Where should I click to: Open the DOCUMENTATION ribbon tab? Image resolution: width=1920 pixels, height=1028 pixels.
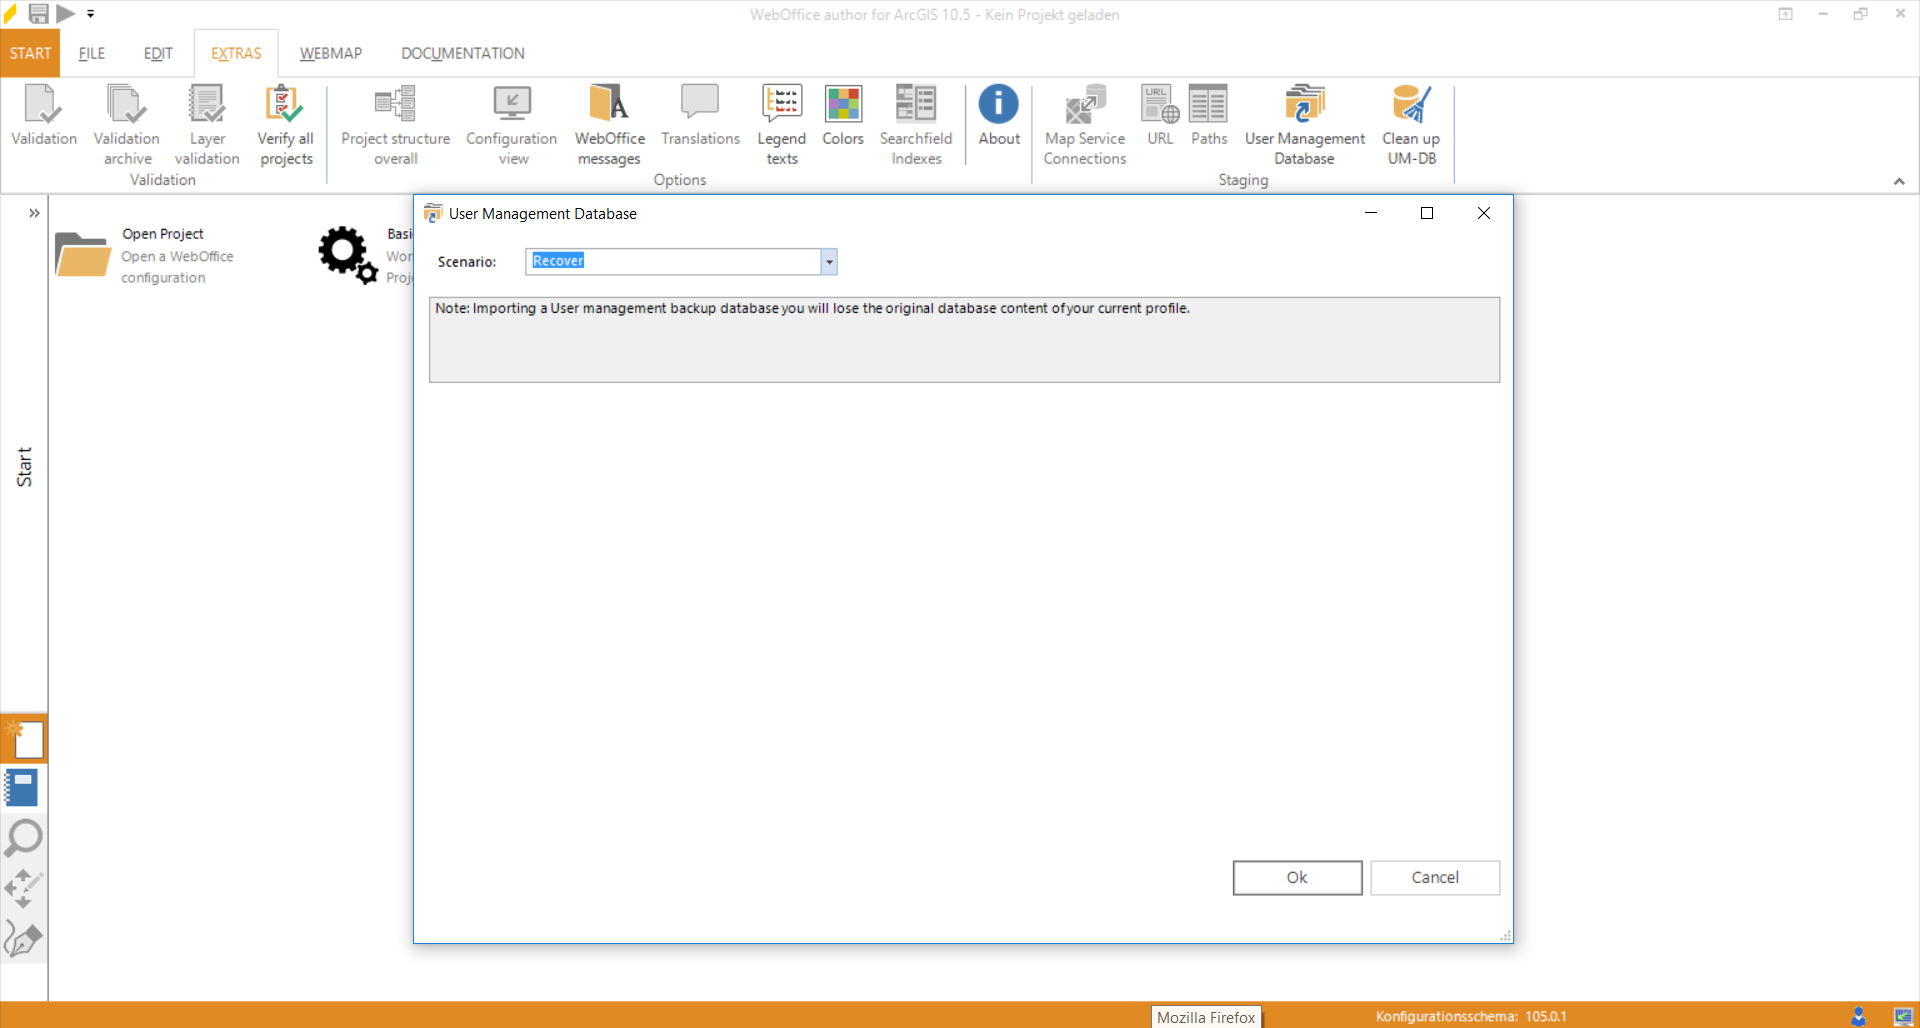462,53
